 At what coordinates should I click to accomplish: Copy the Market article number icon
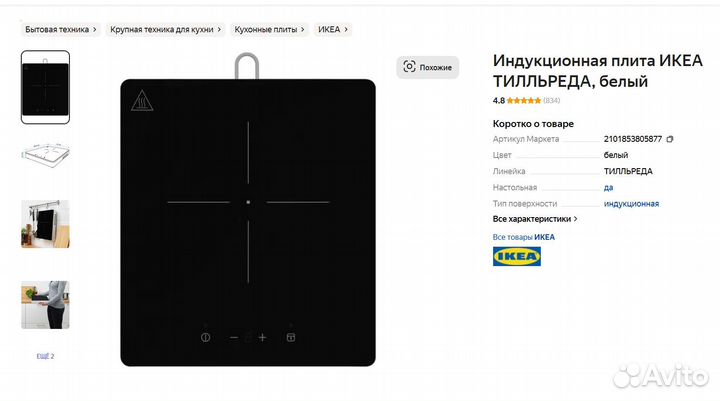pyautogui.click(x=670, y=139)
